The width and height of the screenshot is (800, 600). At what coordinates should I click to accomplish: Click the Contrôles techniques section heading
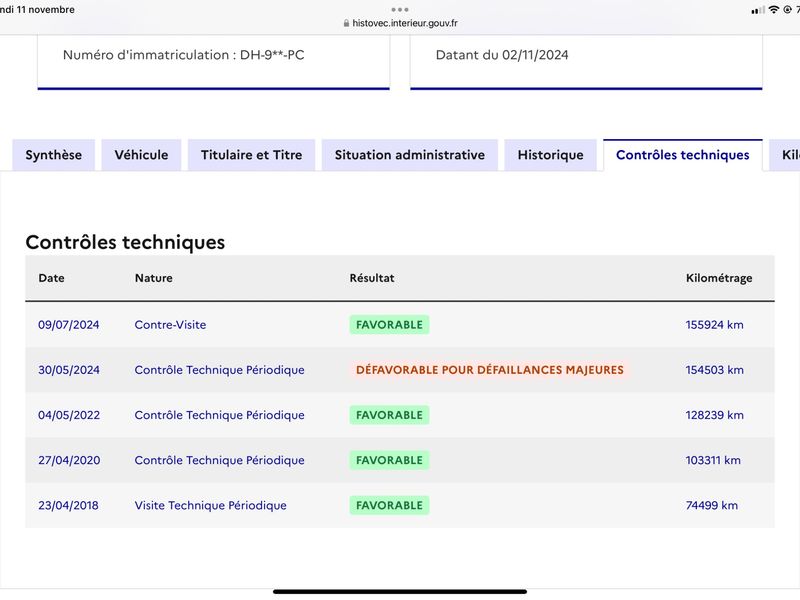click(125, 242)
